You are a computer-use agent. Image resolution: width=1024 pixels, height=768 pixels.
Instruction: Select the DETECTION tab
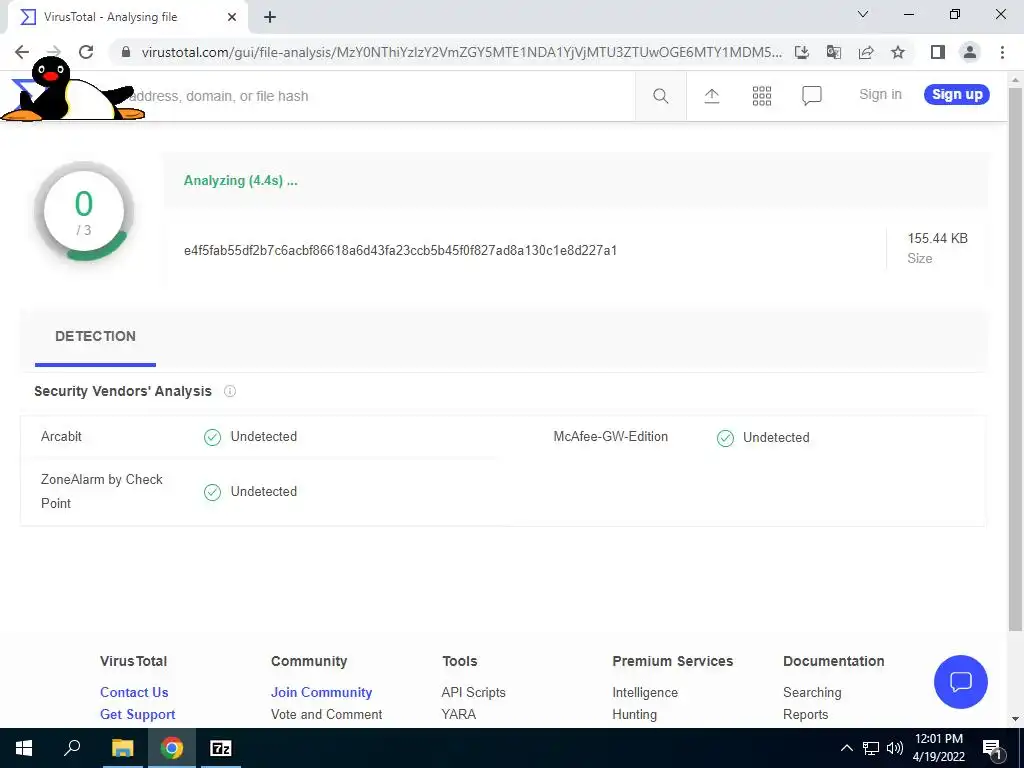(95, 336)
